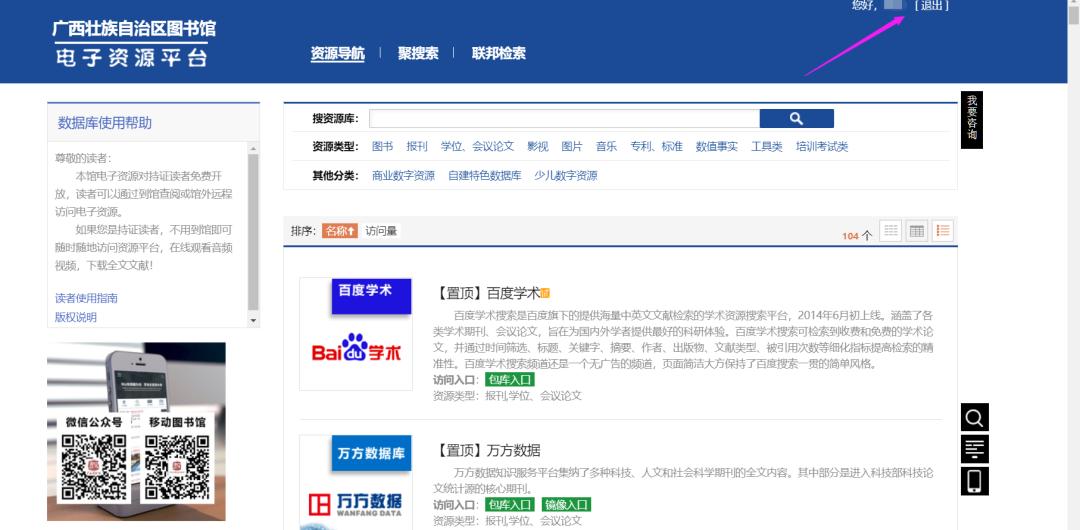Viewport: 1080px width, 530px height.
Task: Filter resources by 影视 type
Action: click(x=538, y=147)
